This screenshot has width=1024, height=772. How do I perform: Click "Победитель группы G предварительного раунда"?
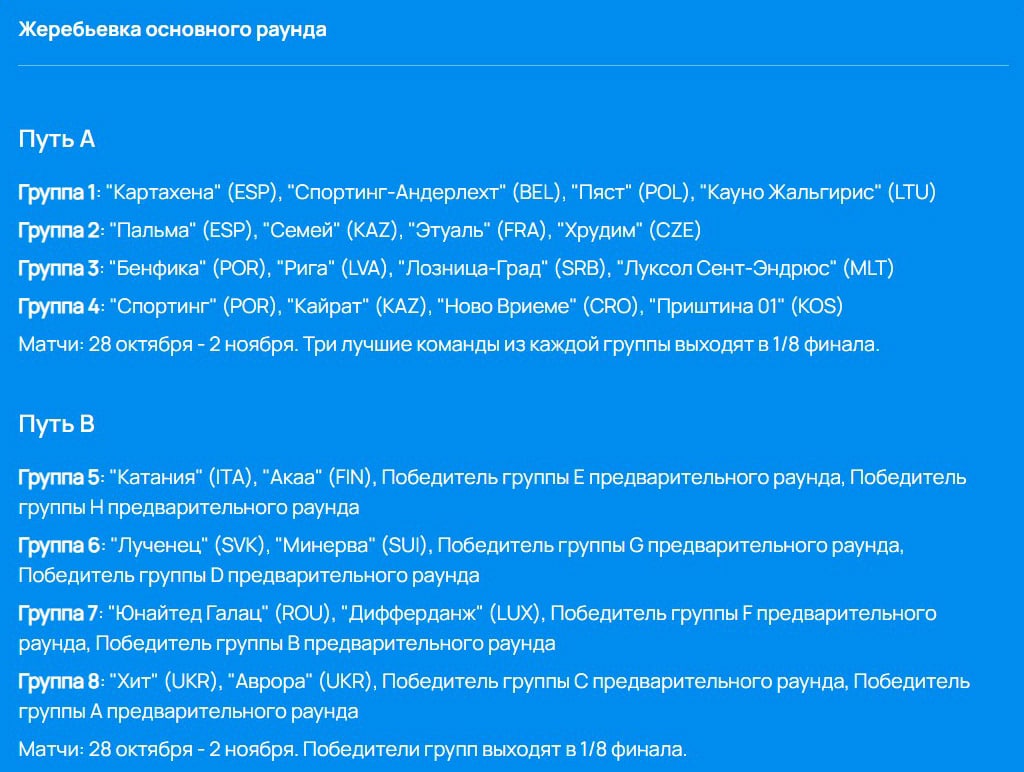click(669, 545)
